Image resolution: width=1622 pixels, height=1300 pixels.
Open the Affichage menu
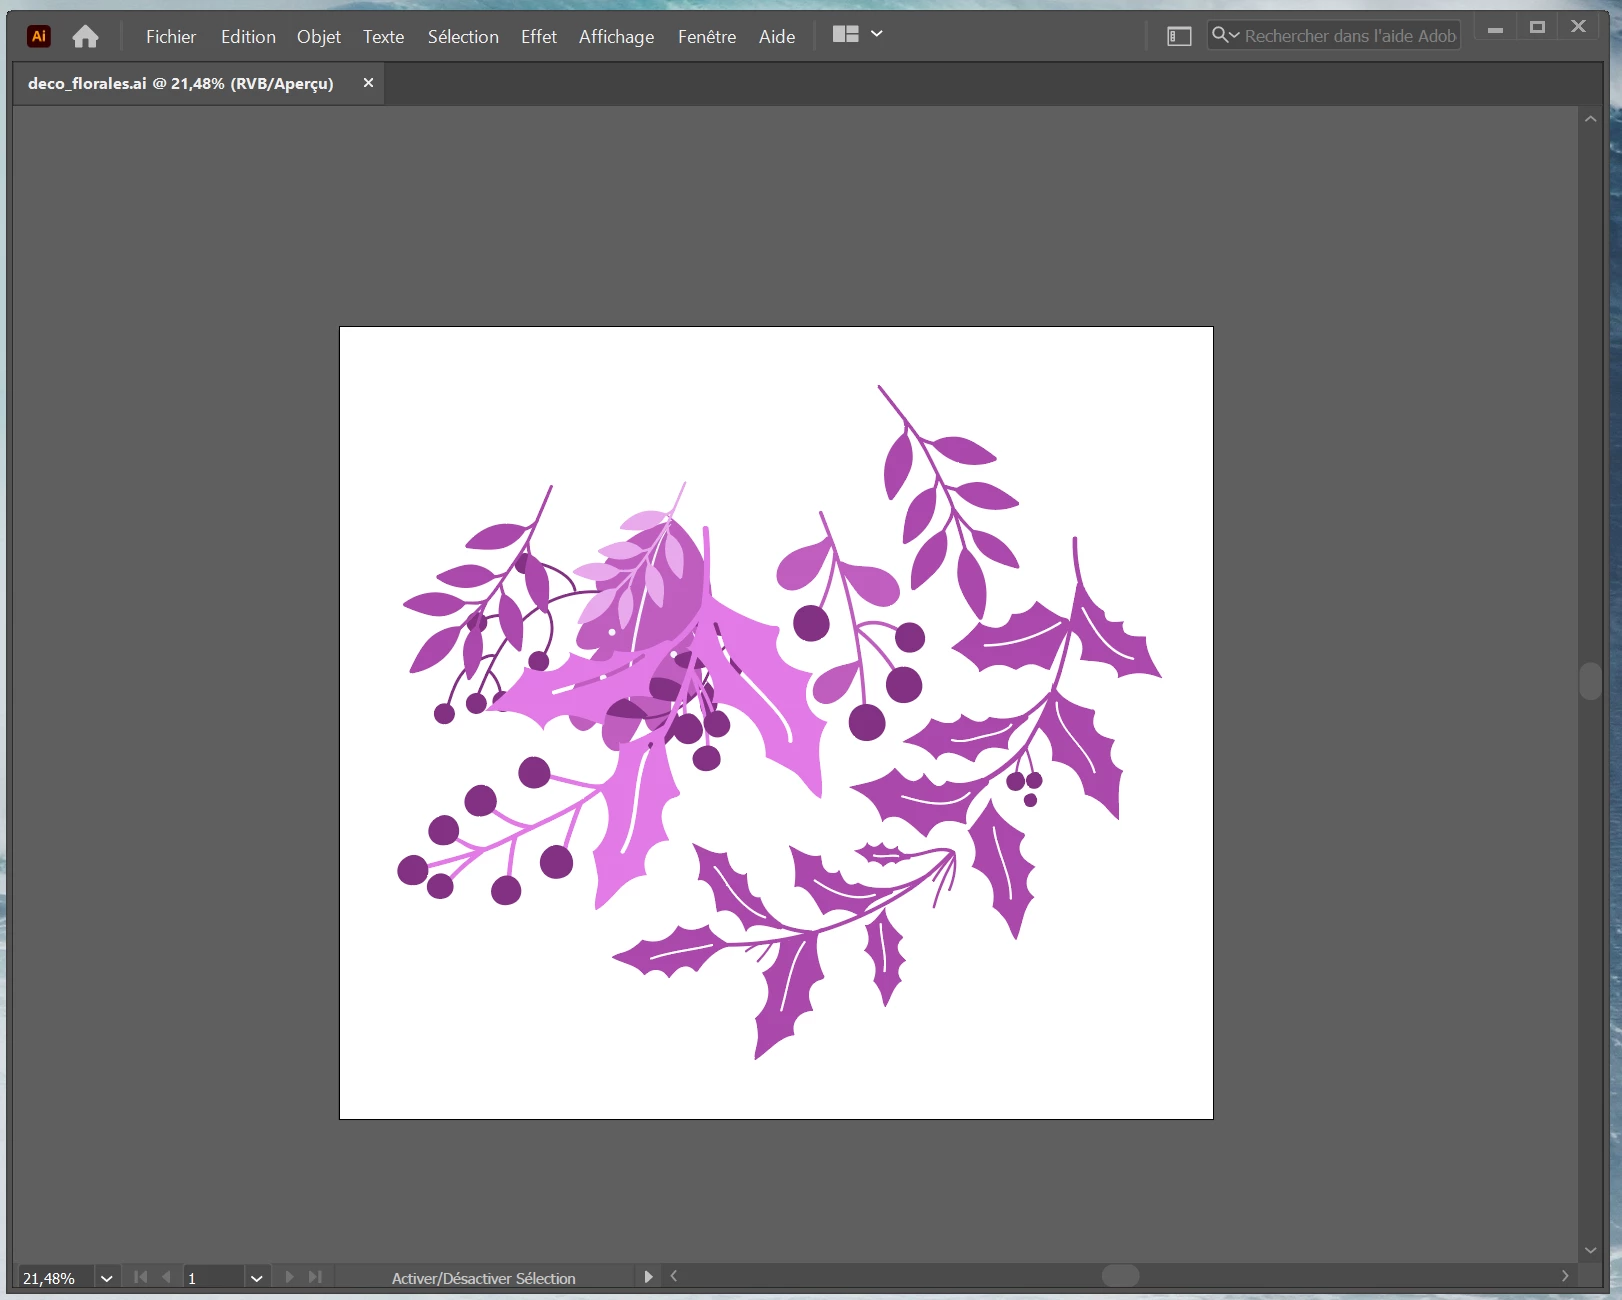click(x=617, y=37)
